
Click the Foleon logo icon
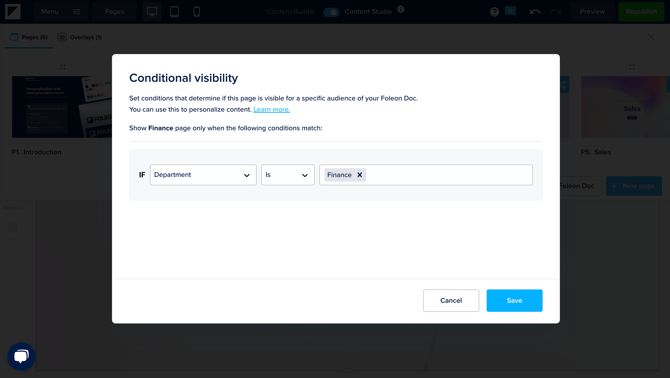[13, 12]
